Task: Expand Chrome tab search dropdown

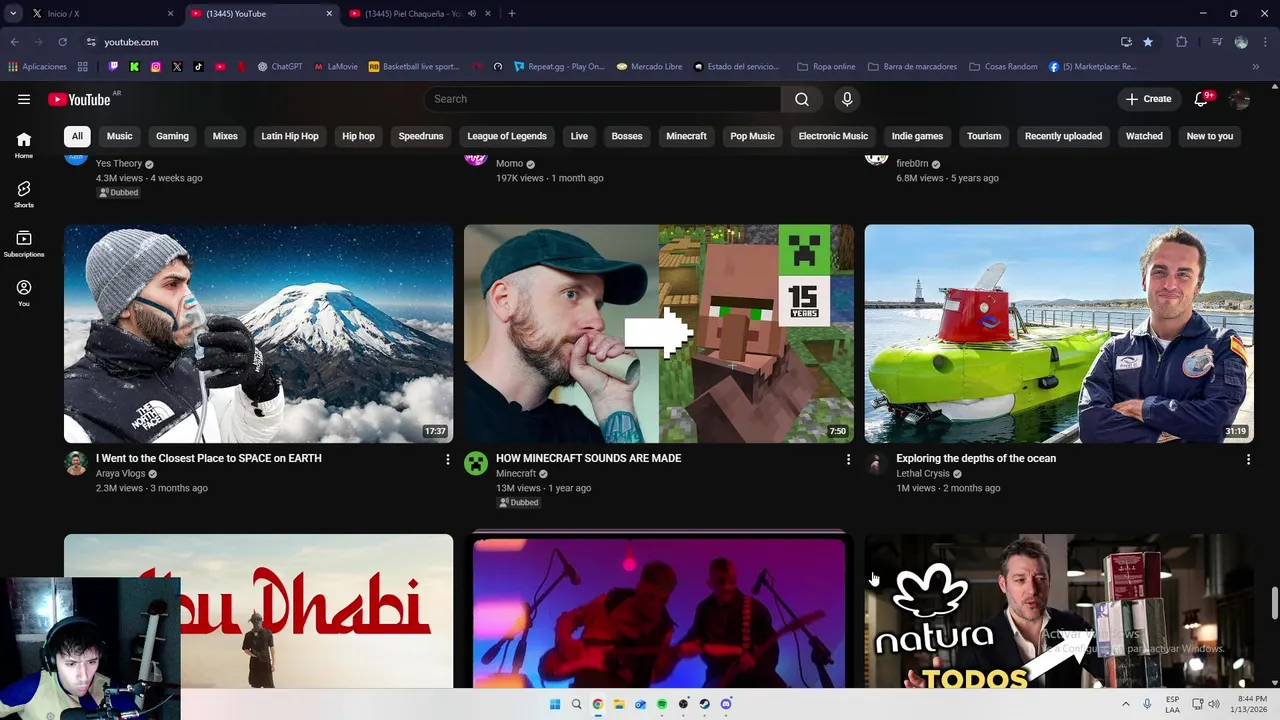Action: click(x=13, y=13)
